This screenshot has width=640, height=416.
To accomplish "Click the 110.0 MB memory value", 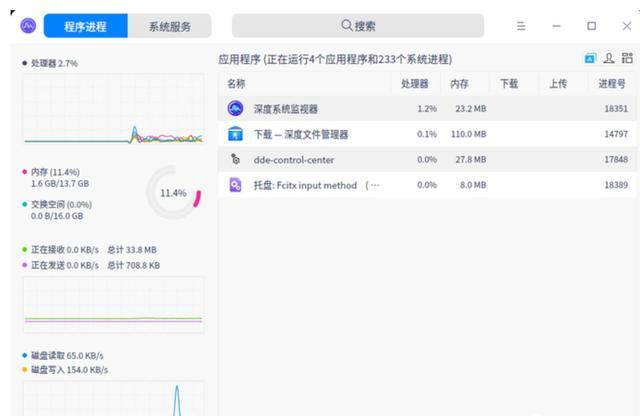I will point(469,134).
